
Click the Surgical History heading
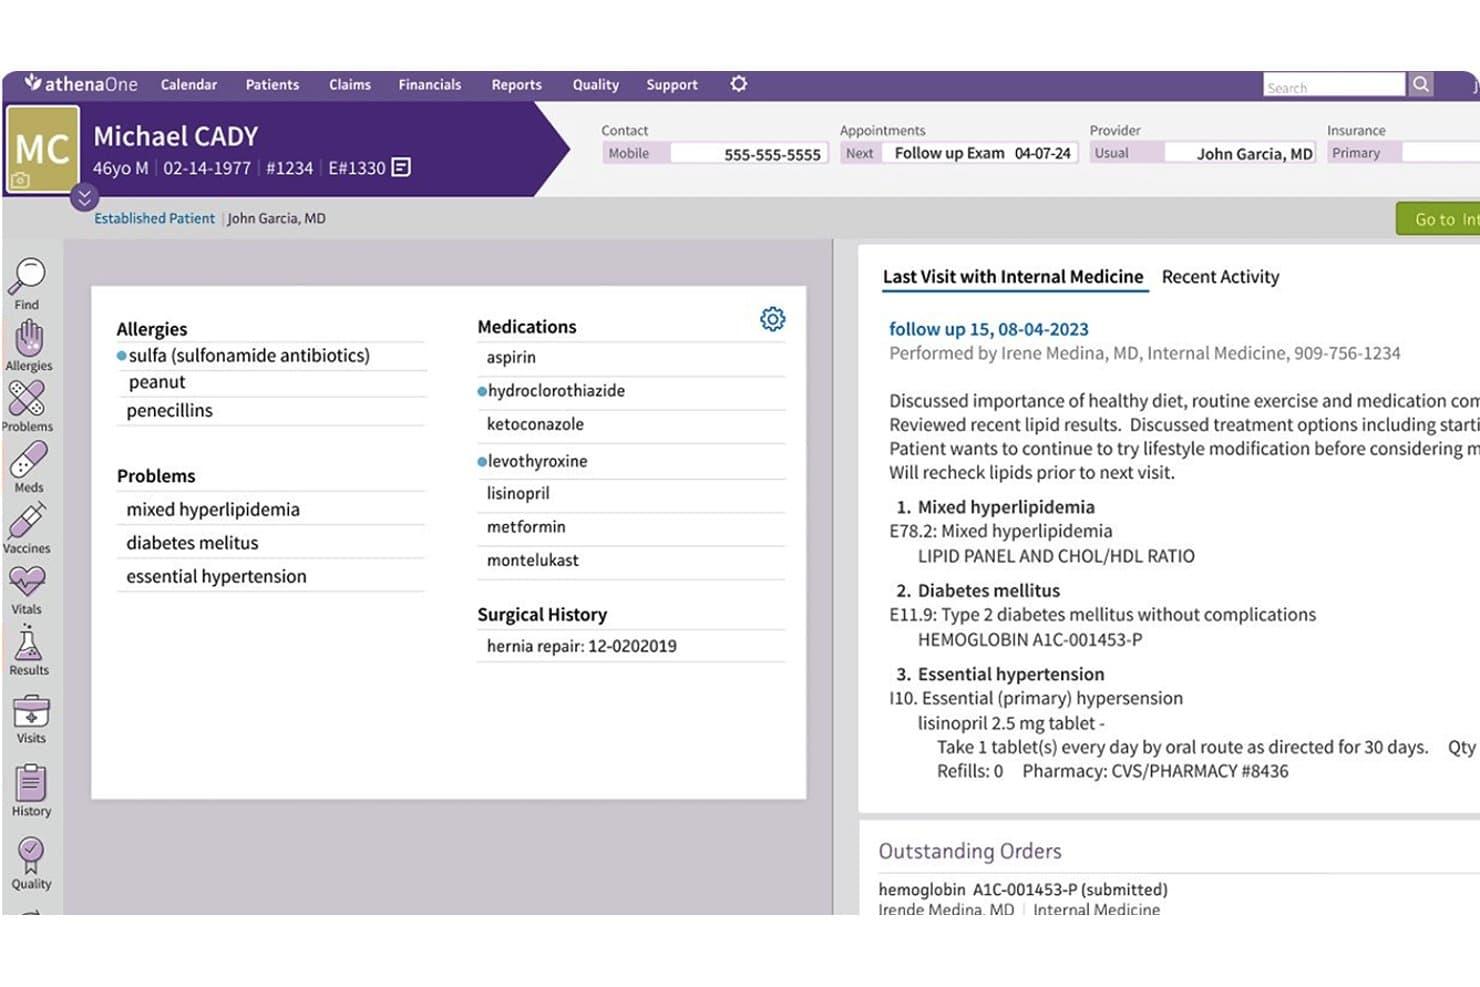click(x=542, y=615)
